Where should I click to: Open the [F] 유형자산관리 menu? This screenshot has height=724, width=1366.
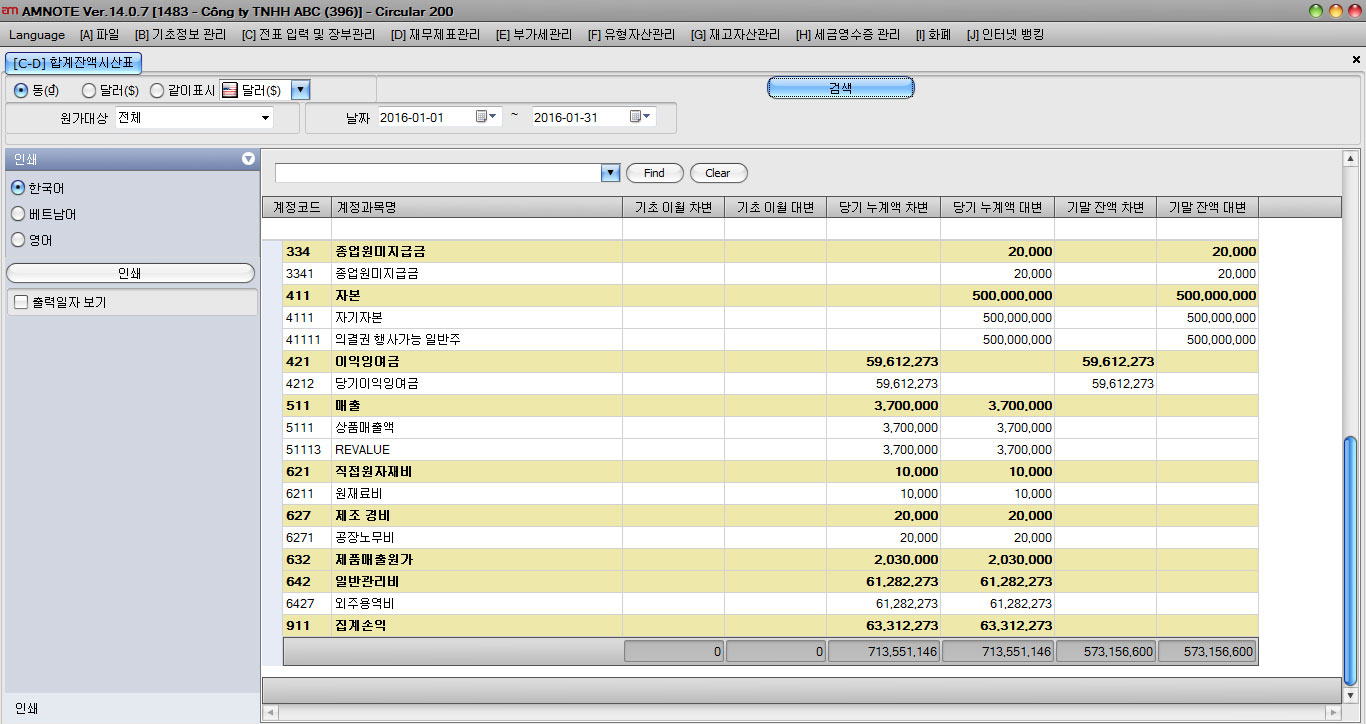coord(631,35)
